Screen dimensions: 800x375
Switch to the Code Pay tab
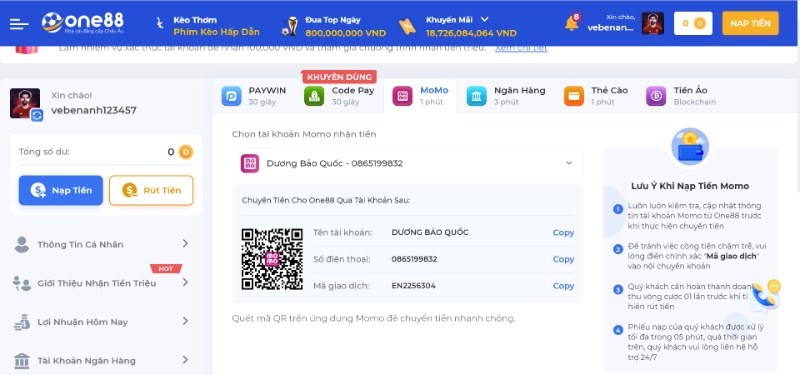[x=339, y=95]
